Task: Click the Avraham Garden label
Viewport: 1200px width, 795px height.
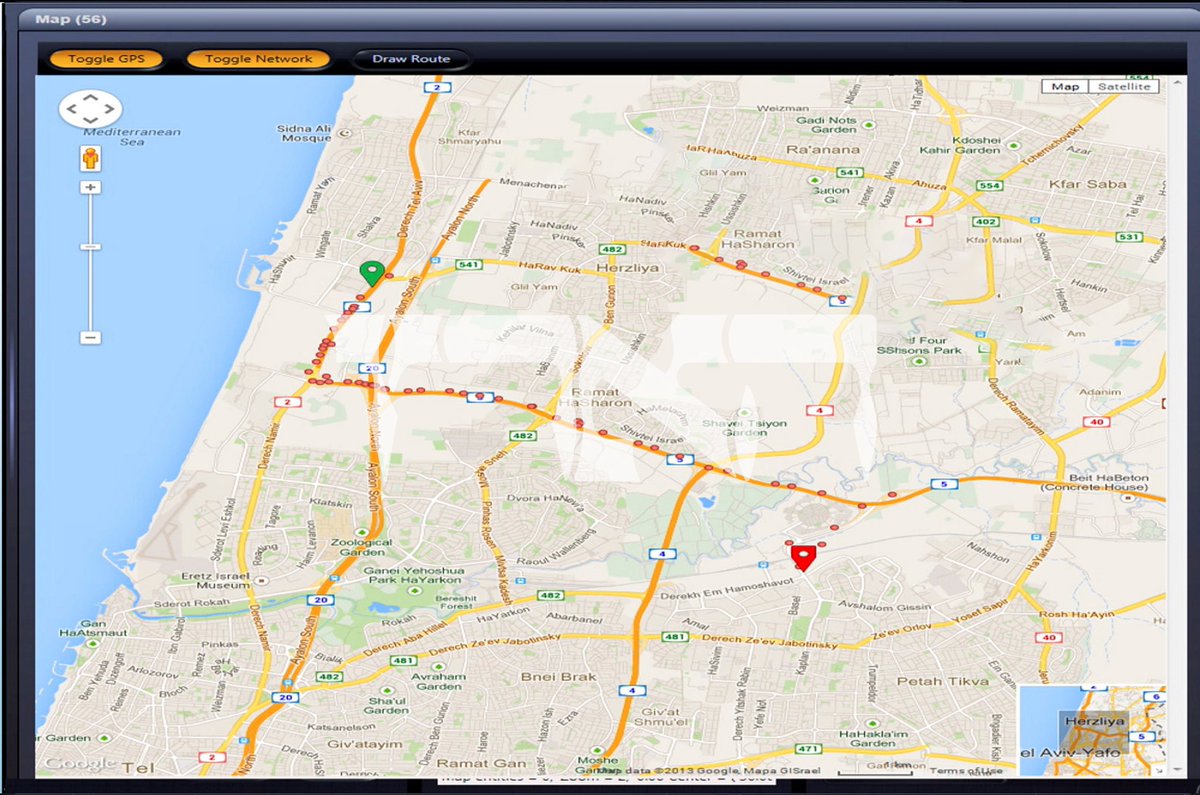Action: pyautogui.click(x=439, y=682)
